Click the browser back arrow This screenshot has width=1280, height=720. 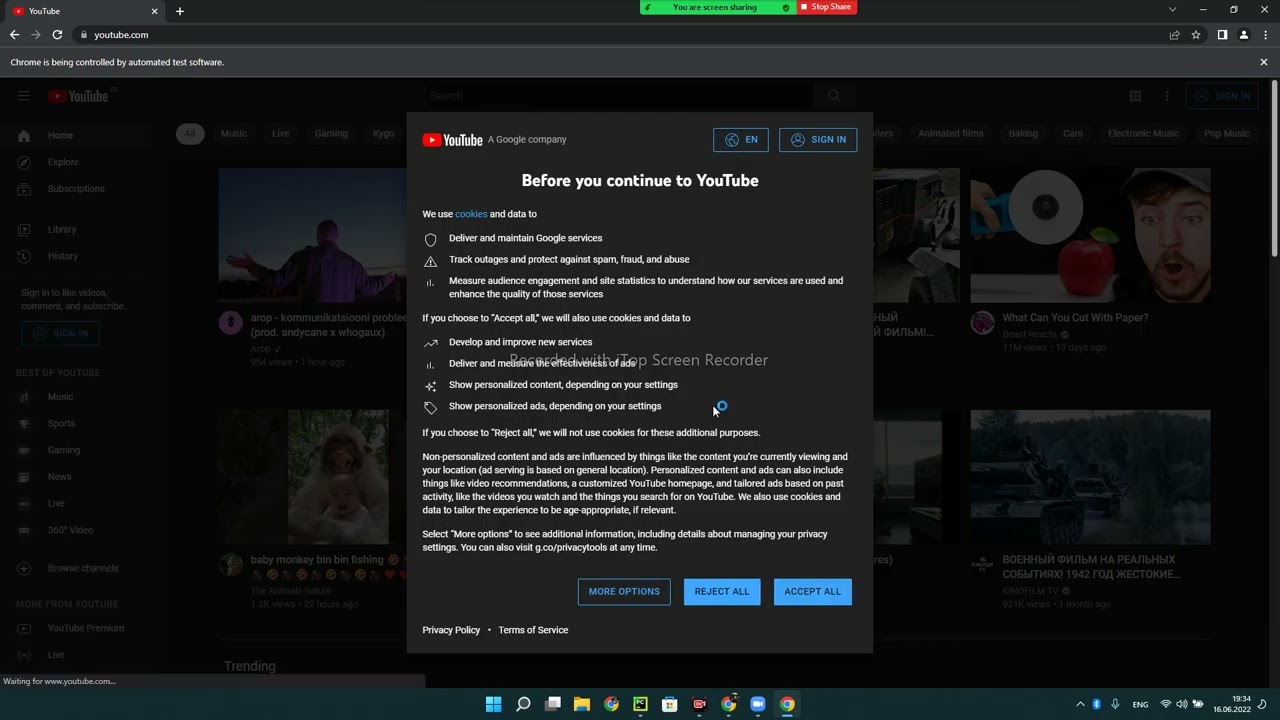14,35
